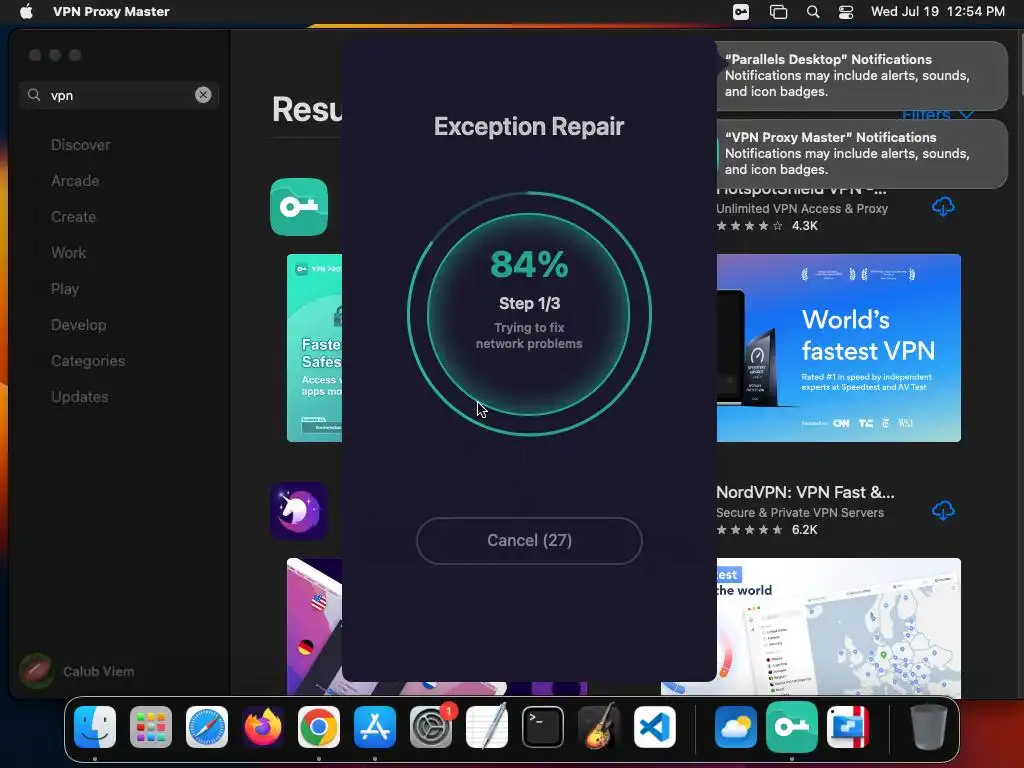1024x768 pixels.
Task: Open Categories in App Store sidebar
Action: [88, 360]
